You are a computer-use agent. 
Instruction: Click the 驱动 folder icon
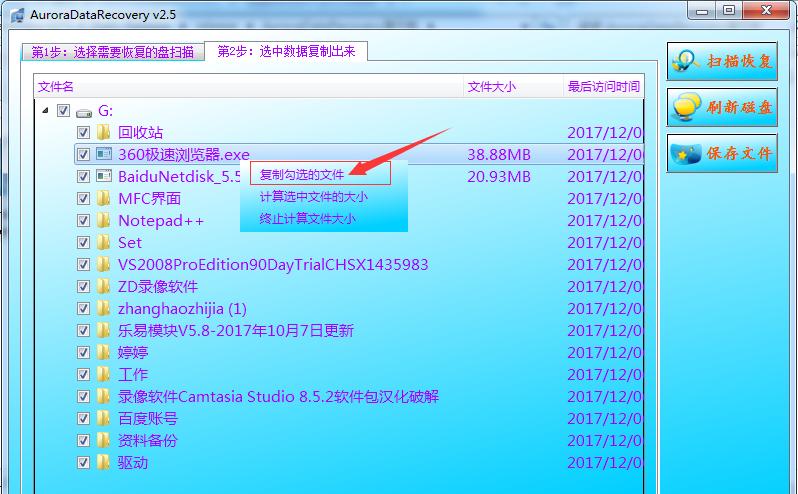click(103, 462)
